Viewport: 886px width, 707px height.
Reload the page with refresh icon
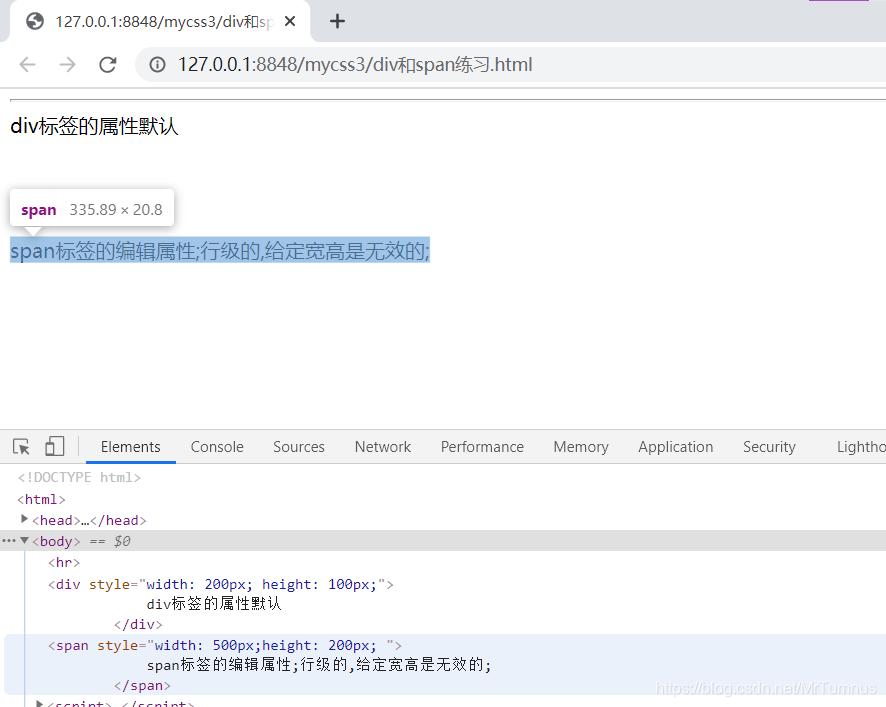click(x=107, y=64)
